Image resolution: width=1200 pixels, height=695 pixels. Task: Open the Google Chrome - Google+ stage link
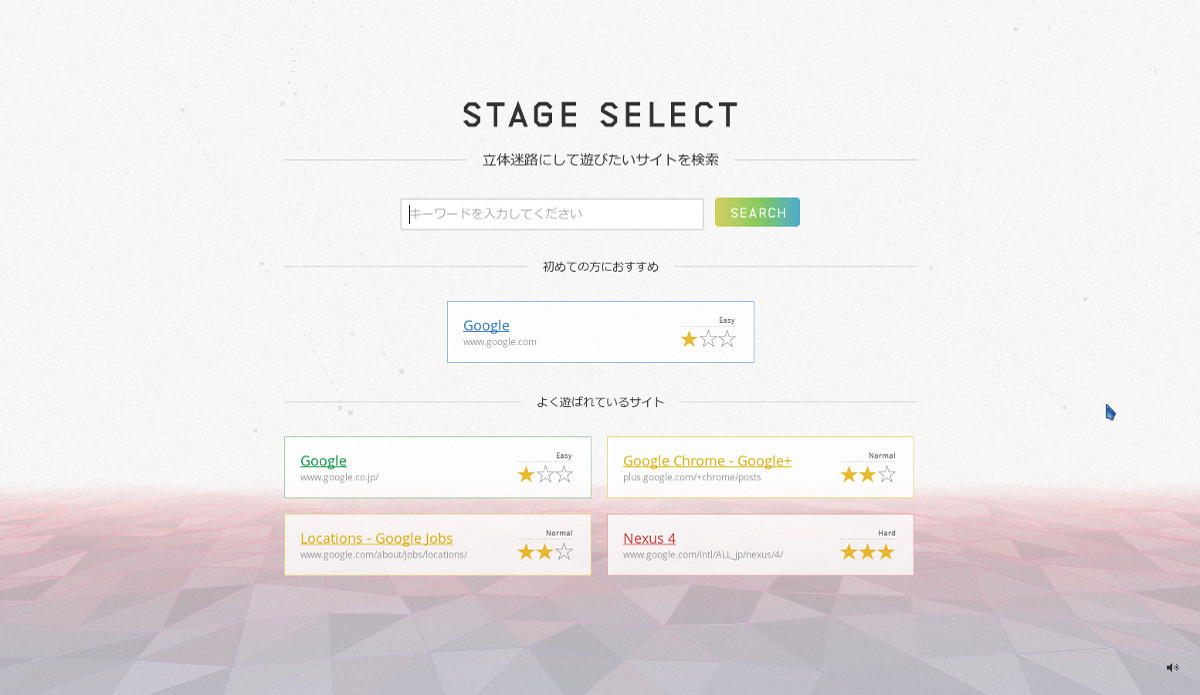click(707, 460)
